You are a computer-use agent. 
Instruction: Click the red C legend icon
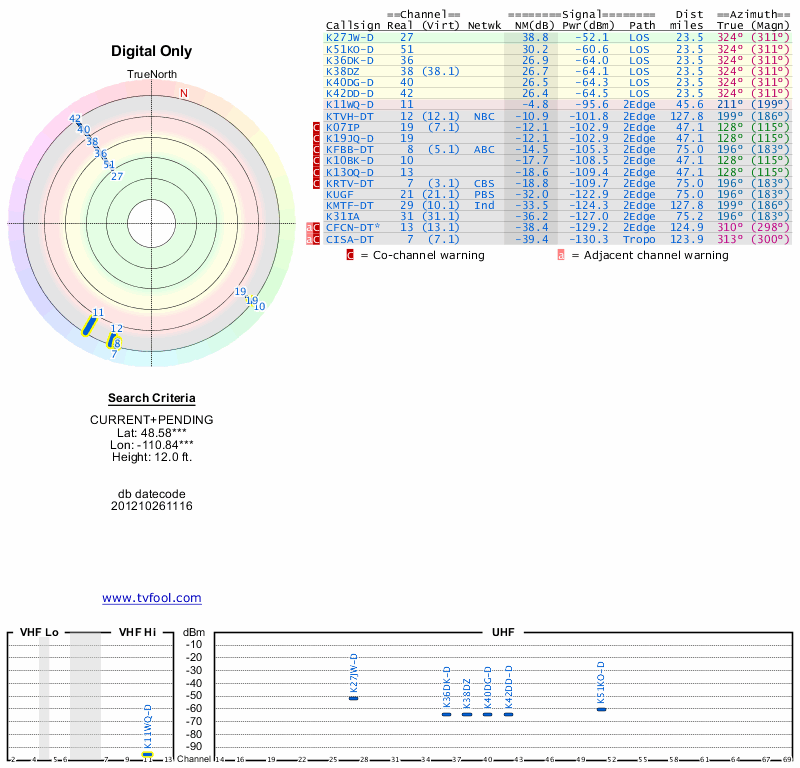pos(350,255)
